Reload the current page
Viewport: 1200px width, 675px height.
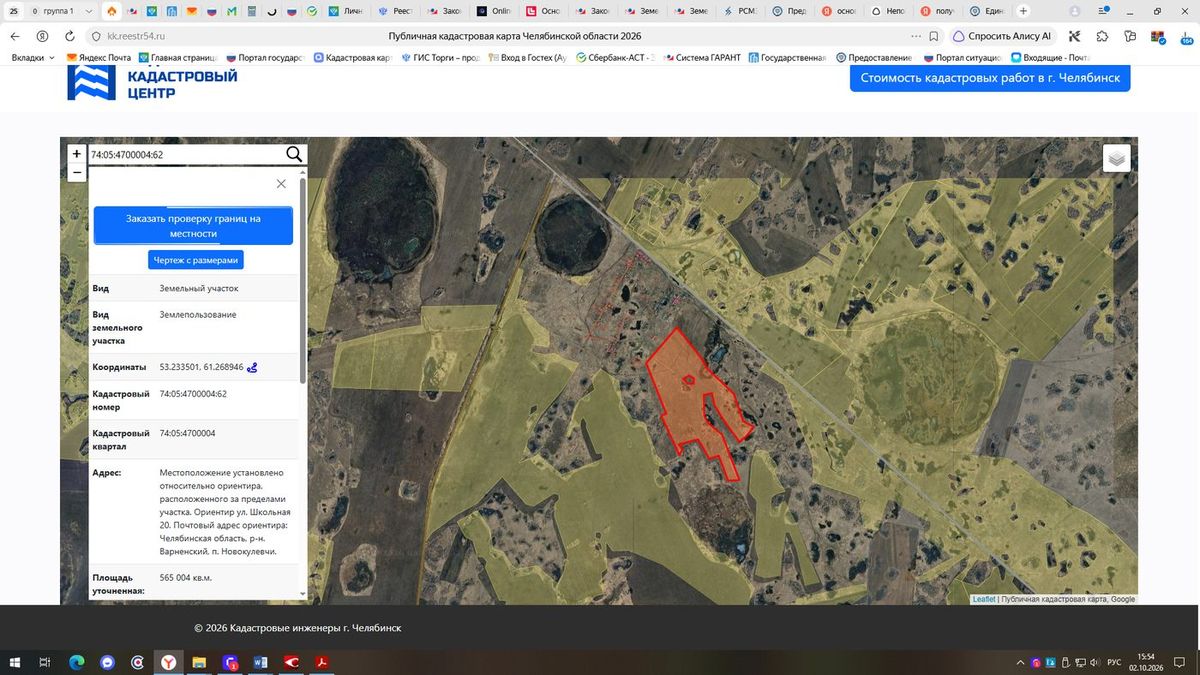click(x=69, y=36)
